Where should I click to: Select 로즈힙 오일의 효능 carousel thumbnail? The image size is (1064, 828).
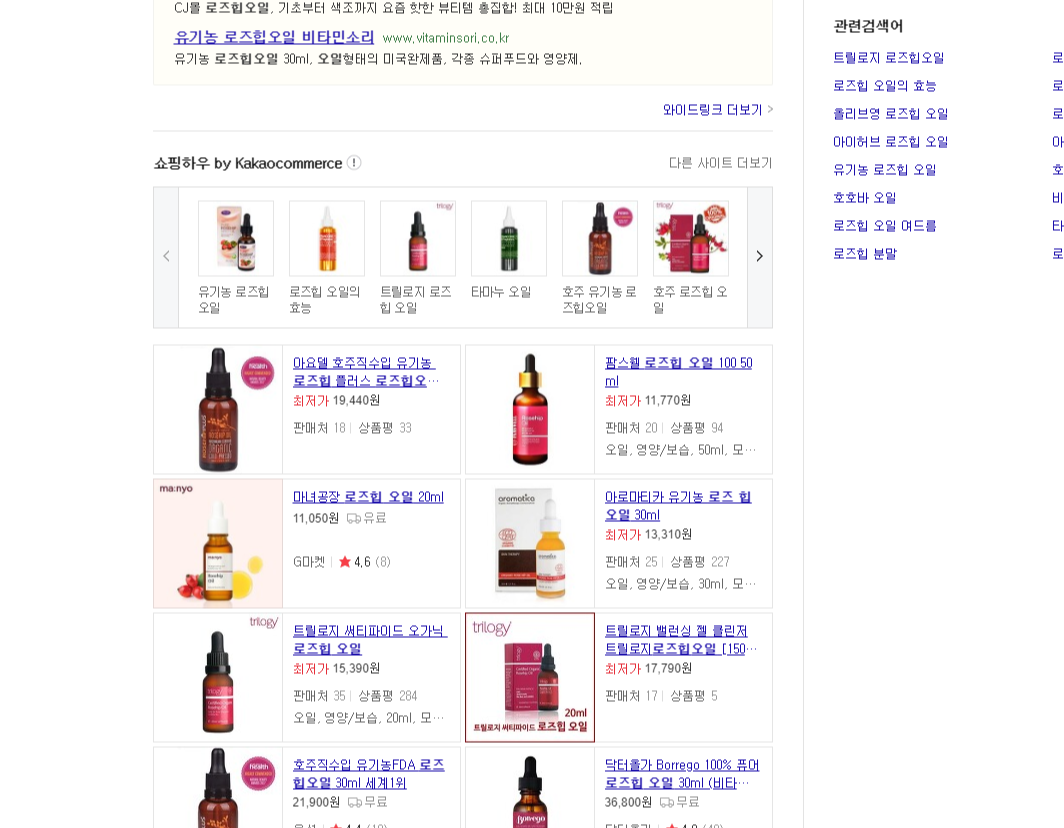327,238
